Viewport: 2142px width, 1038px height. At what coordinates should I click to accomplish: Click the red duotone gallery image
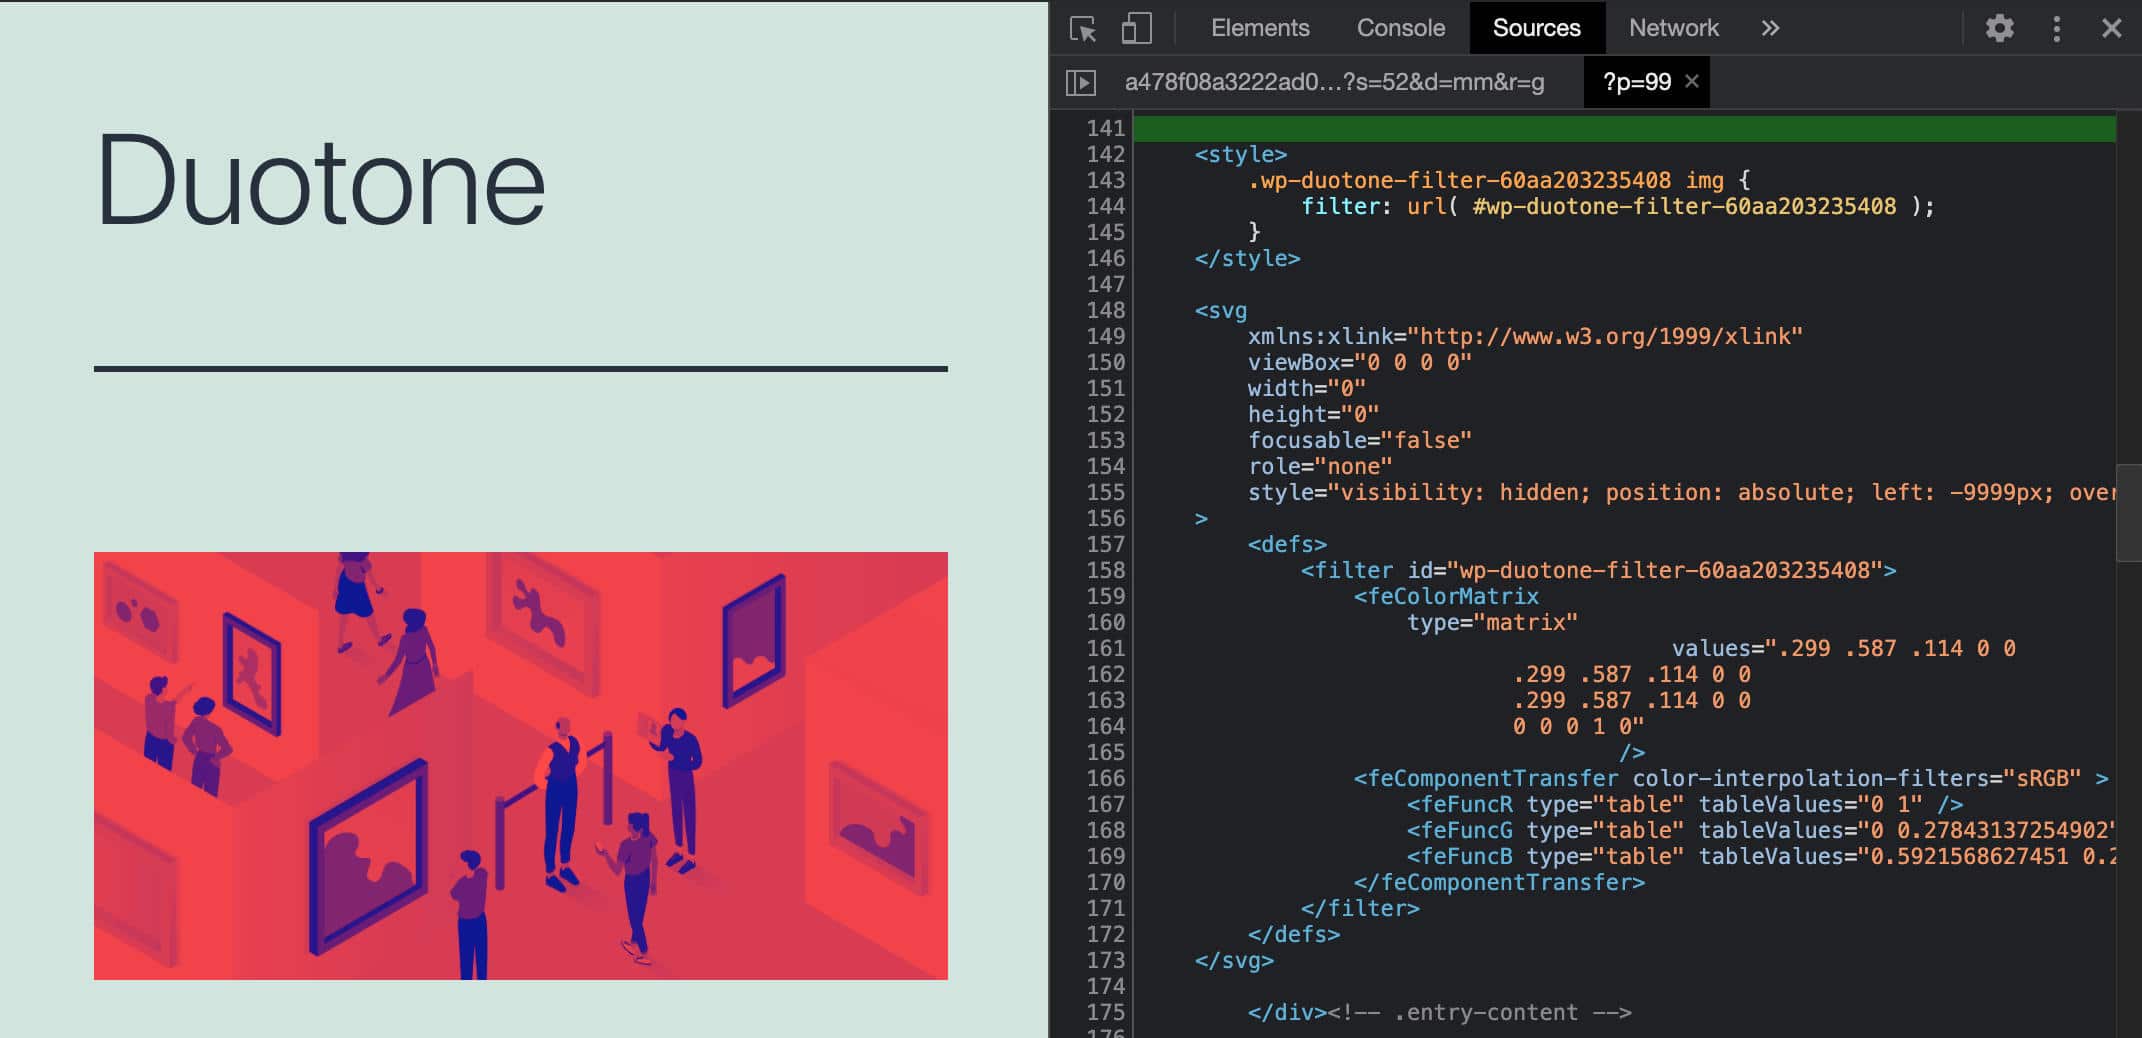(x=520, y=765)
